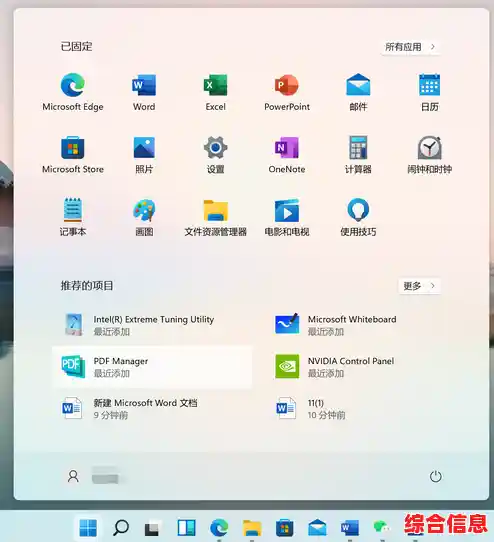Open Intel(R) Extreme Tuning Utility recommendation

coord(152,325)
